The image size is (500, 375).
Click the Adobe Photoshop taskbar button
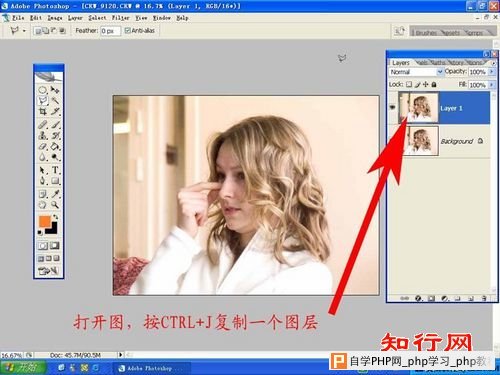pyautogui.click(x=151, y=368)
